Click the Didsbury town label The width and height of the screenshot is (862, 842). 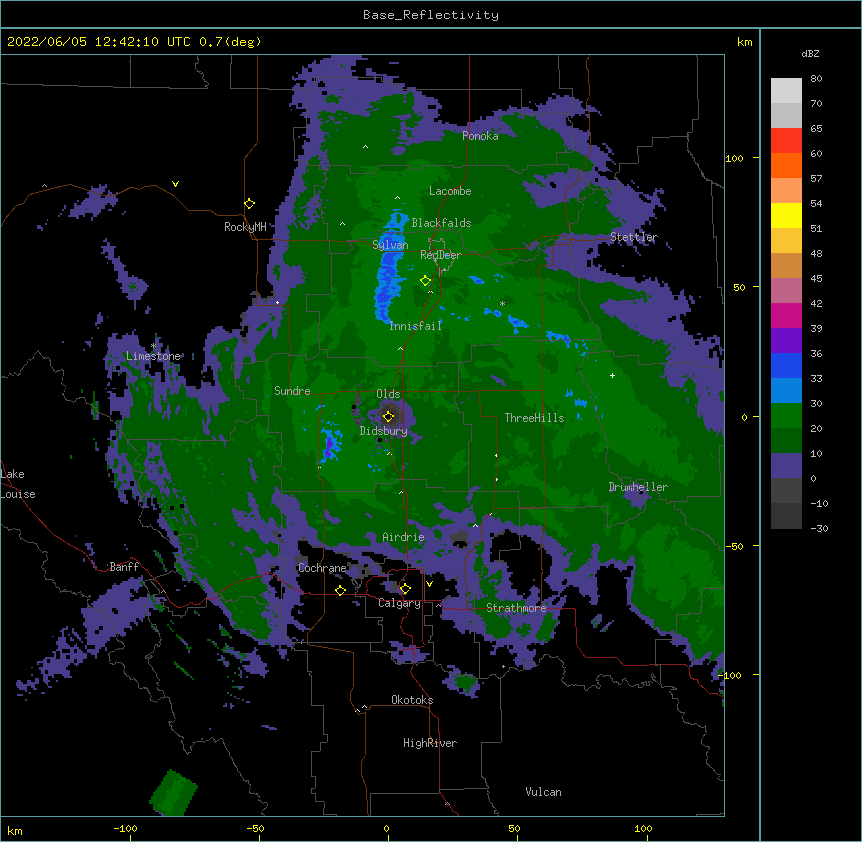coord(384,431)
